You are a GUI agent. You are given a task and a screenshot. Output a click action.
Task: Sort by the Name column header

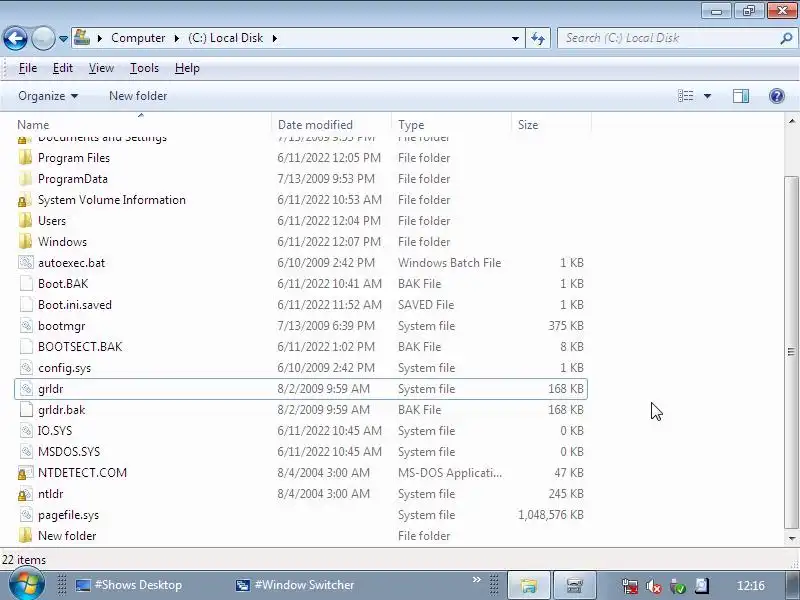(x=33, y=124)
